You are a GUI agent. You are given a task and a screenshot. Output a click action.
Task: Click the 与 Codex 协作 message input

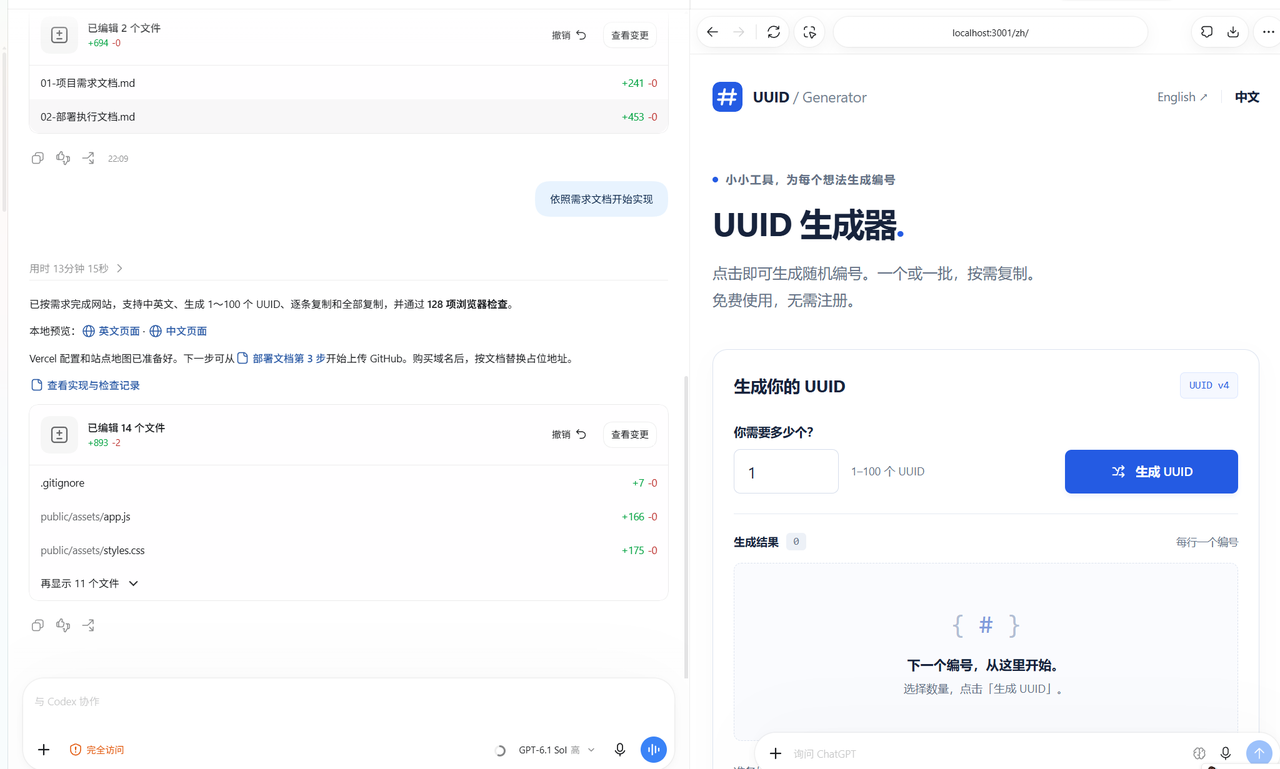click(348, 702)
